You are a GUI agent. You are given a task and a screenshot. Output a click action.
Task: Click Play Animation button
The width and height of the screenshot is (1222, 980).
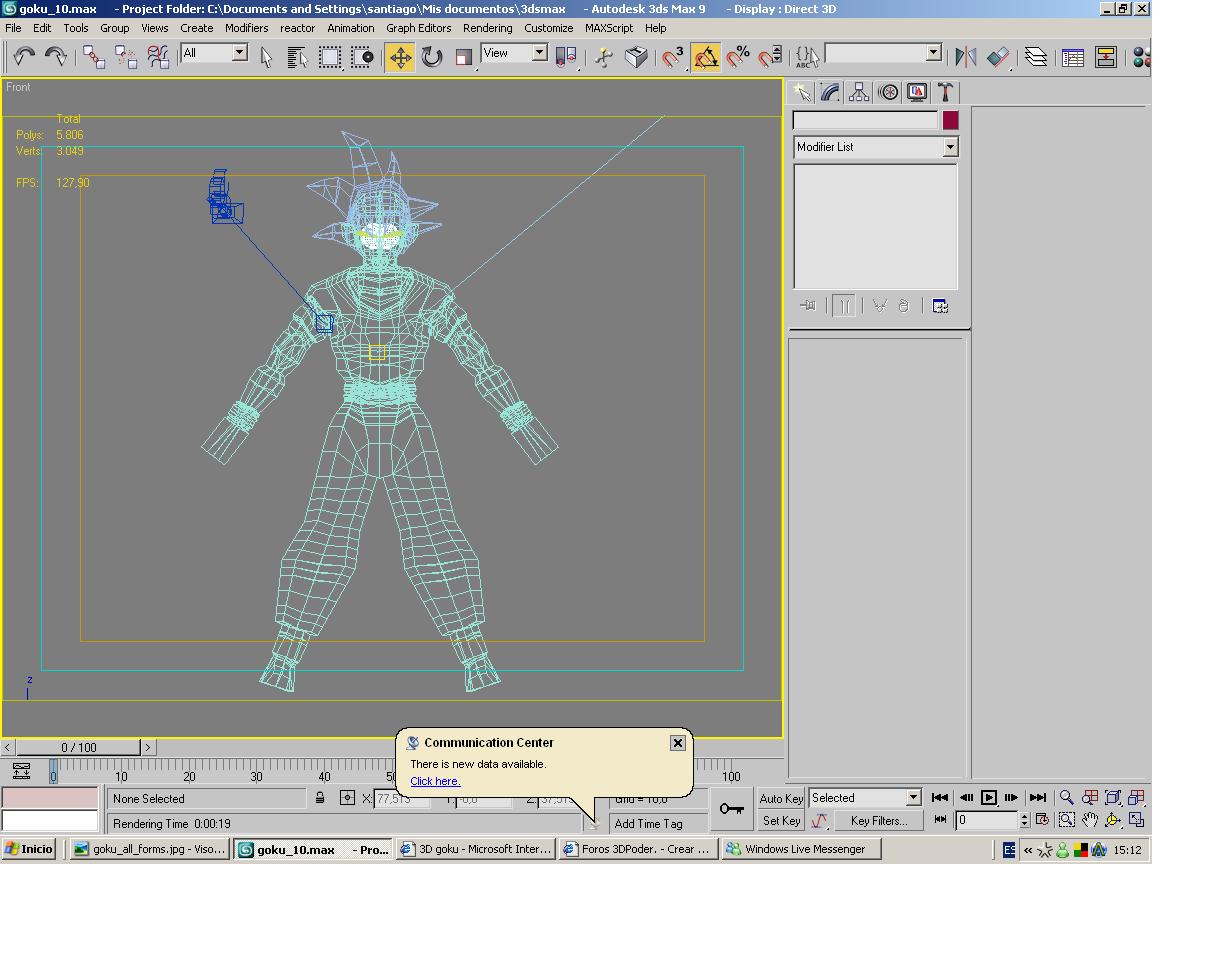[x=989, y=798]
